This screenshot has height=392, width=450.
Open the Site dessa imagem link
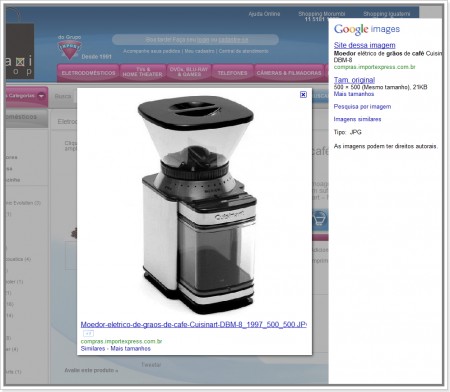tap(365, 45)
